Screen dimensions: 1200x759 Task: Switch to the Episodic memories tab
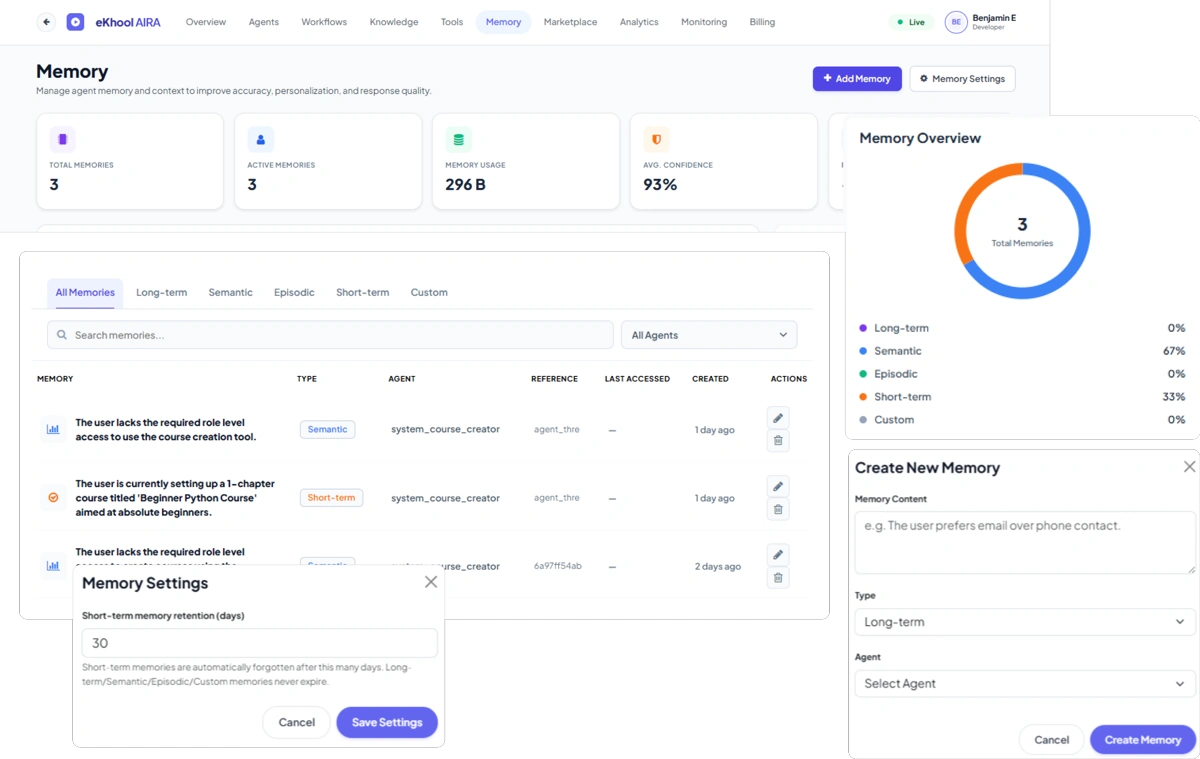tap(294, 293)
